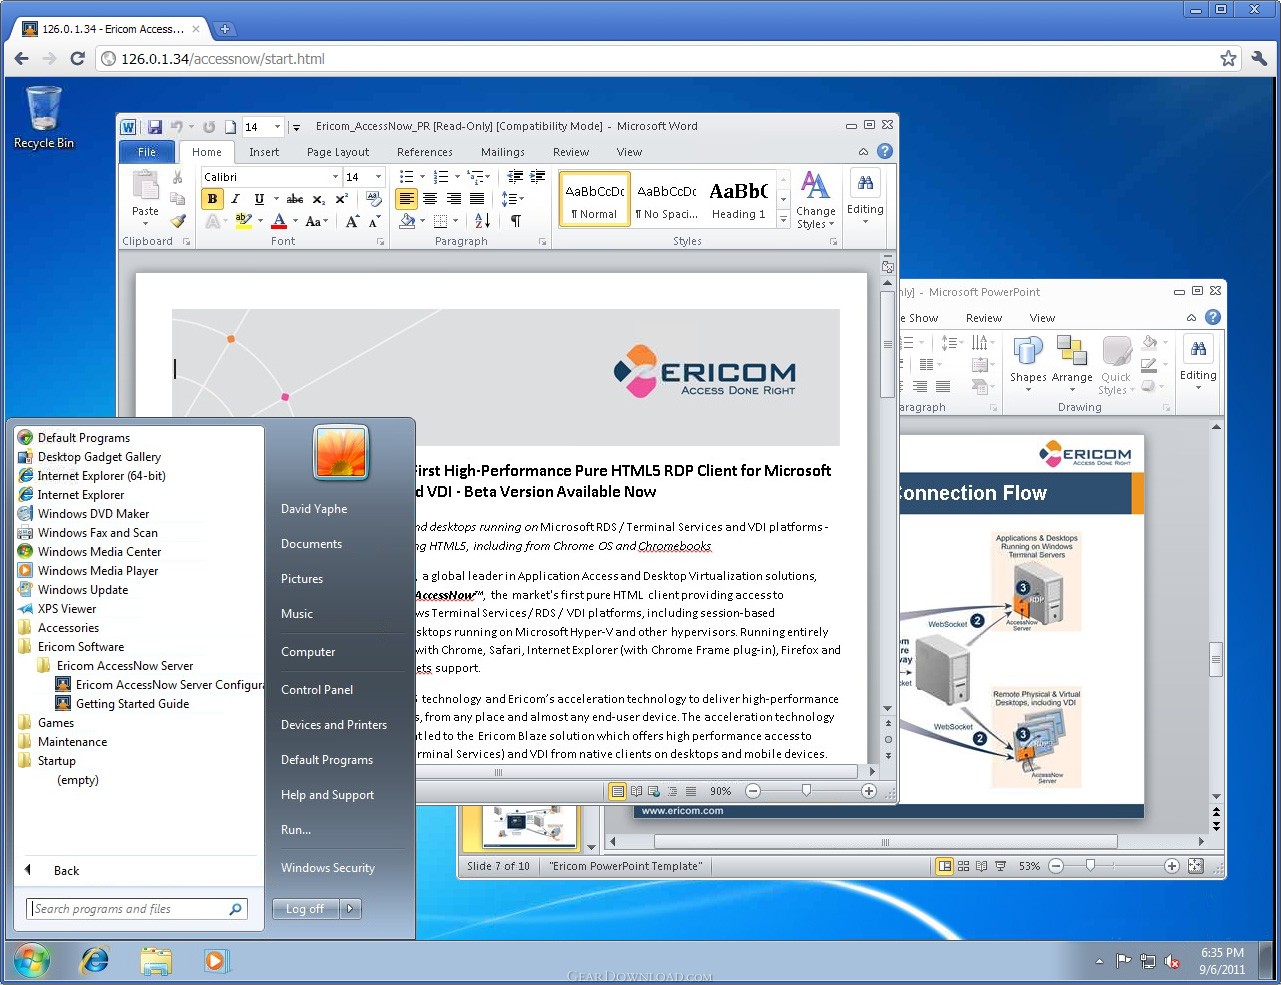
Task: Click the Clear Formatting icon in Font group
Action: (374, 199)
